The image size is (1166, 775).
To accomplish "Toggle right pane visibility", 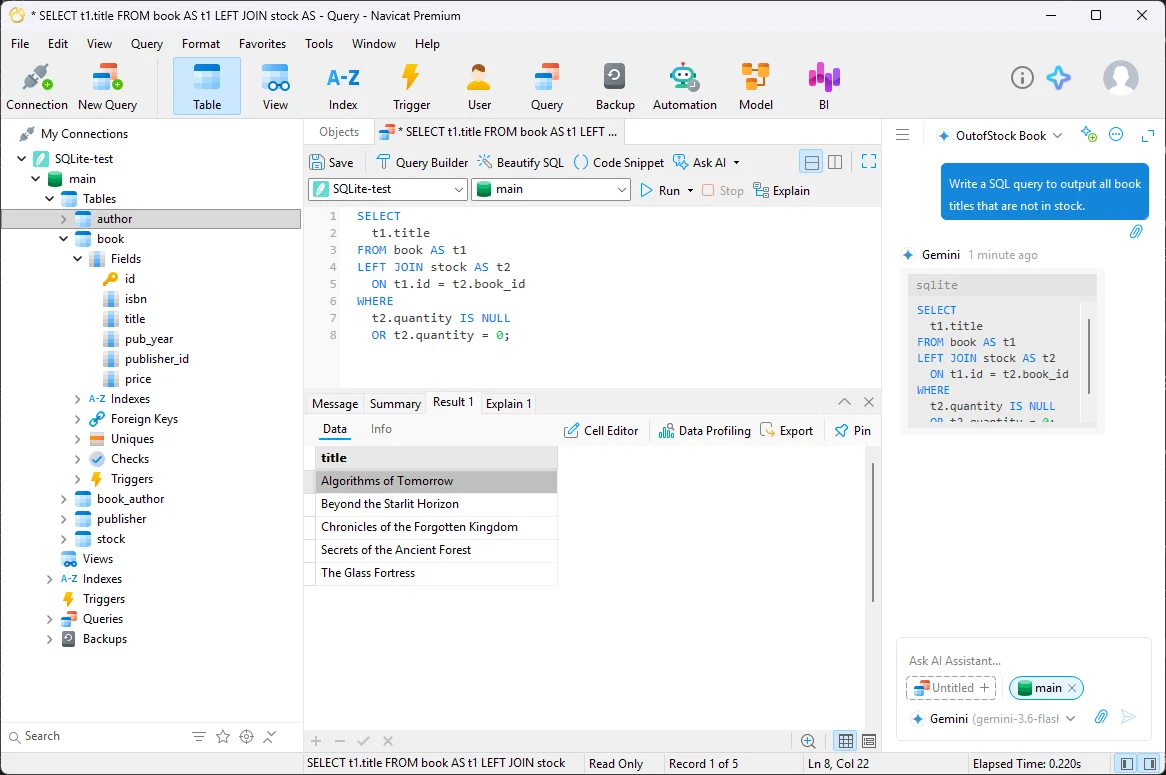I will tap(1150, 764).
